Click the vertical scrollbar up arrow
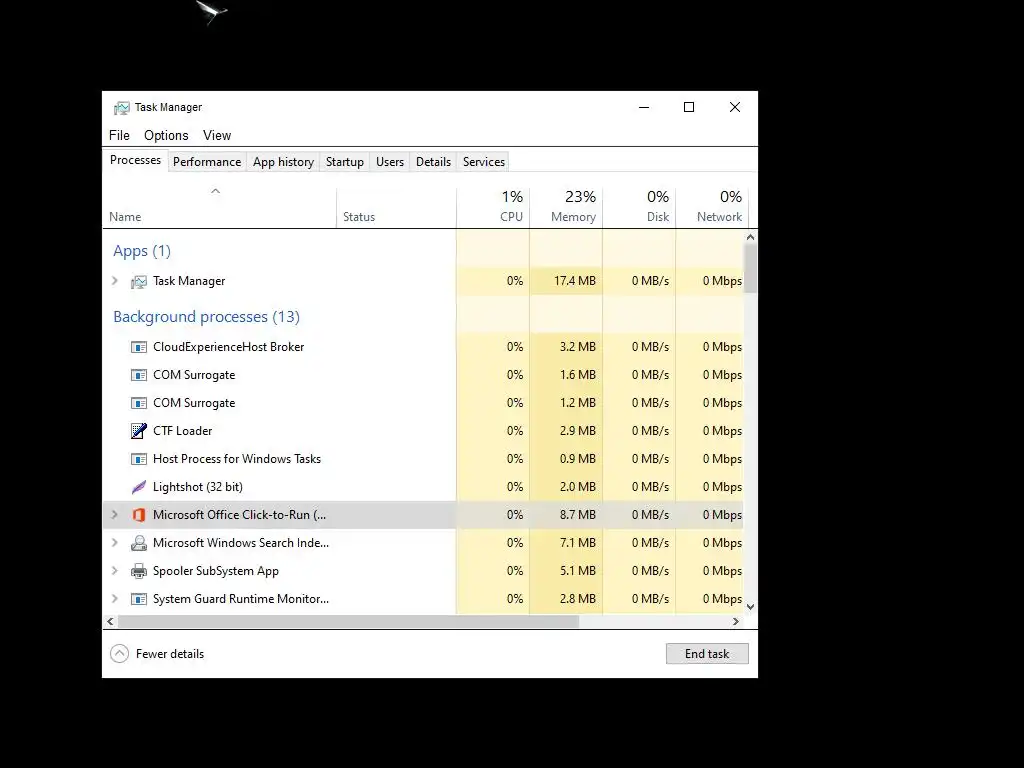Viewport: 1024px width, 768px height. pyautogui.click(x=750, y=238)
